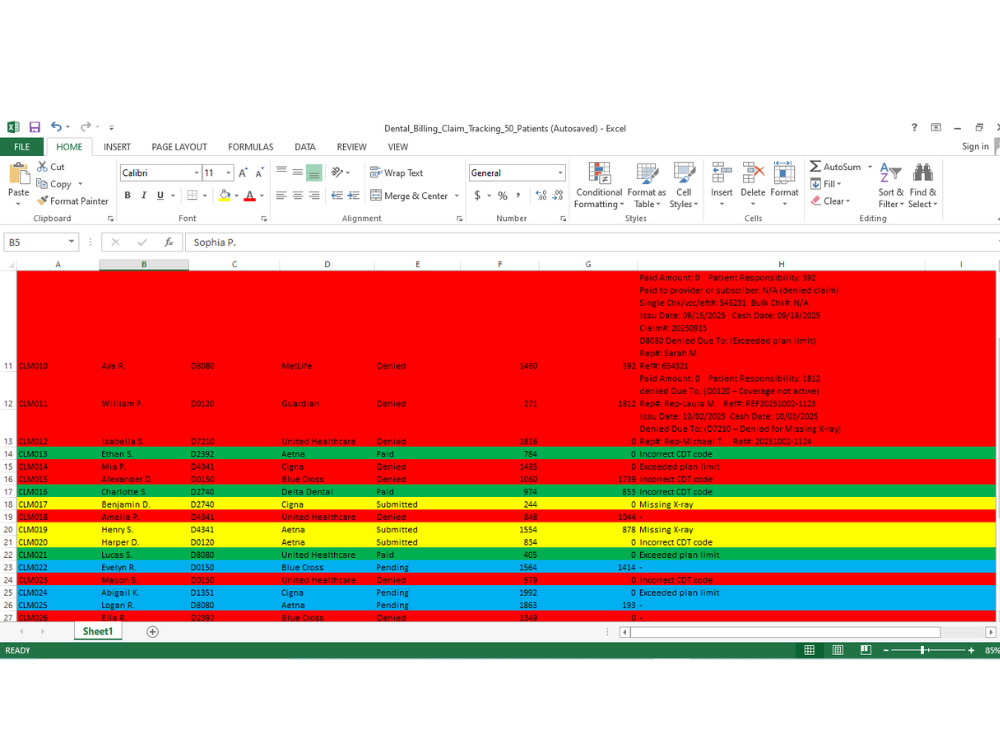The image size is (1000, 750).
Task: Apply the red Font Color
Action: point(250,195)
